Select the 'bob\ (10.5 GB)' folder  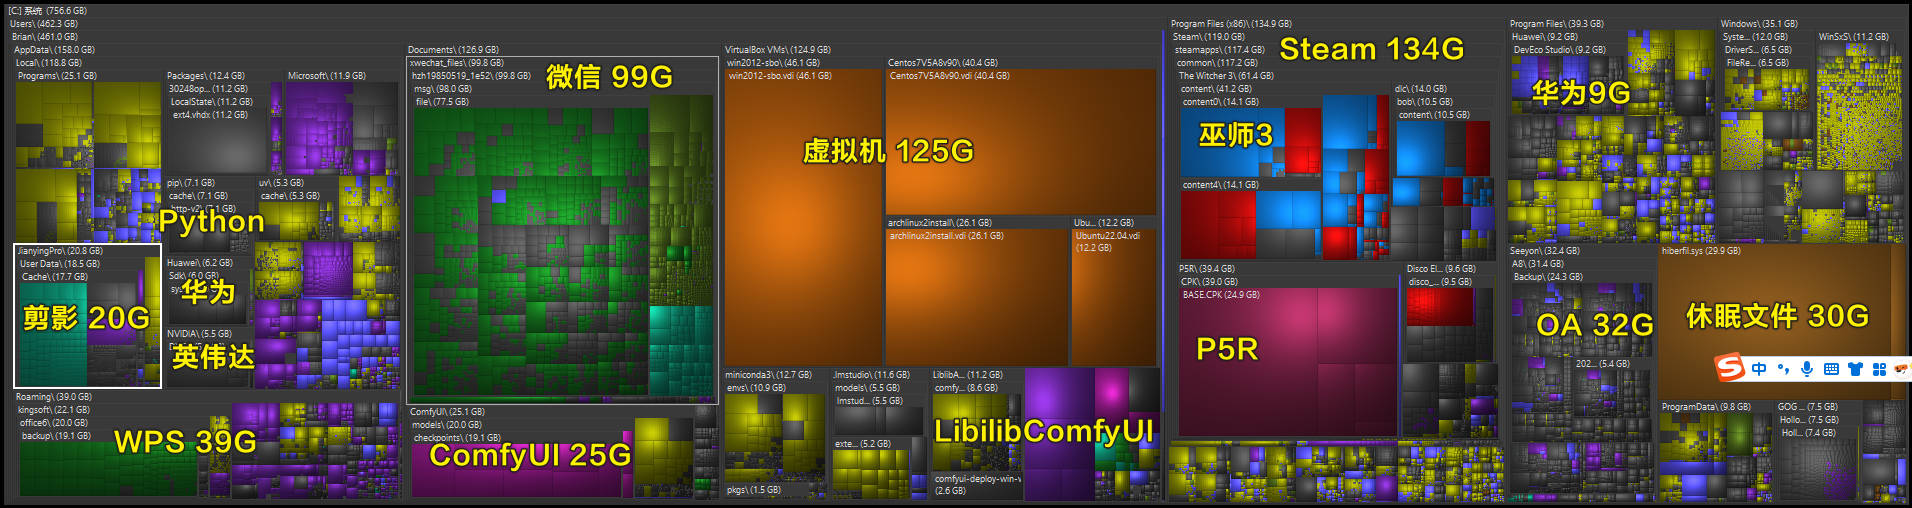pyautogui.click(x=1424, y=102)
